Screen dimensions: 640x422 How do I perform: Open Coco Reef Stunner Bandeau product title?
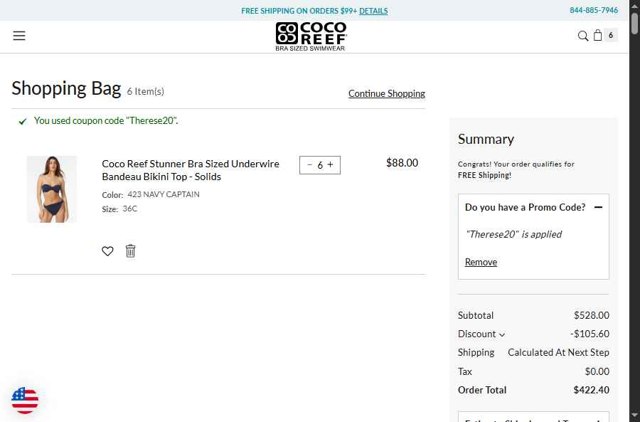(x=191, y=170)
